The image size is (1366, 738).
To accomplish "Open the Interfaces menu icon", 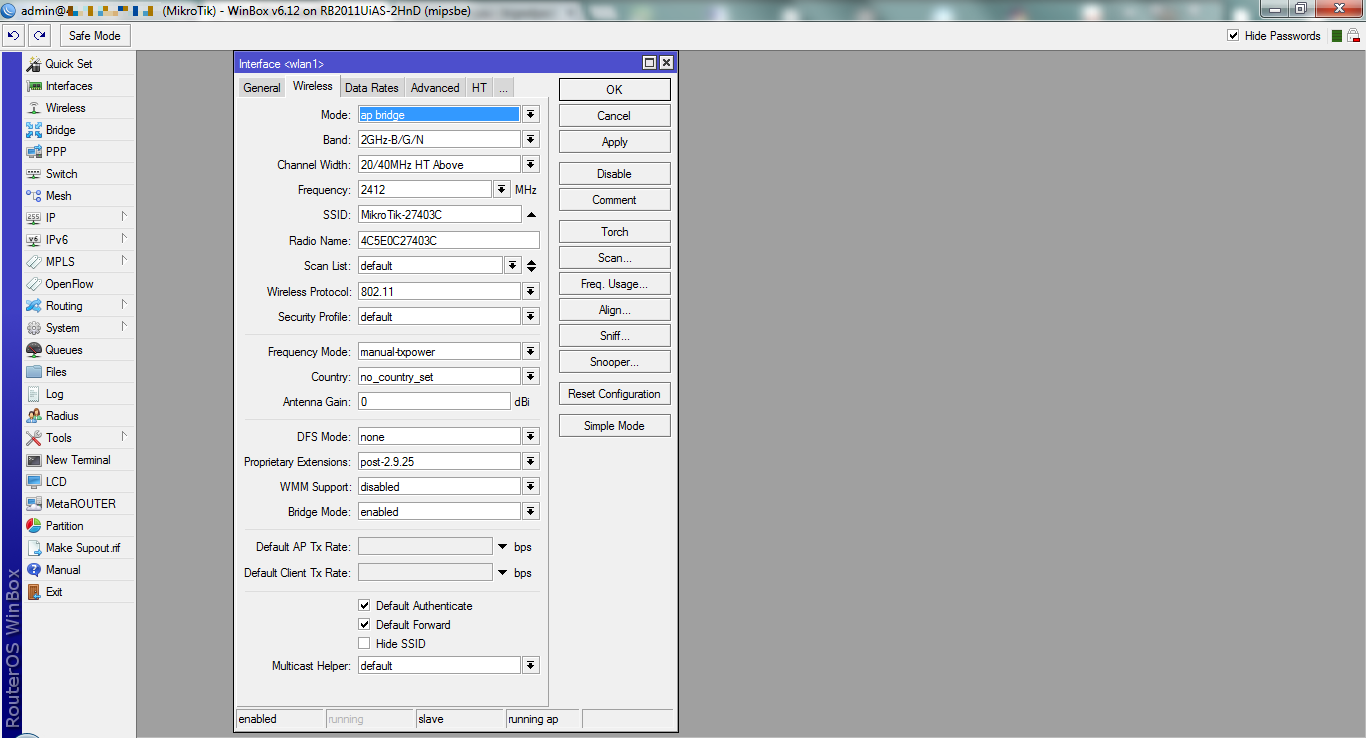I will (x=34, y=86).
